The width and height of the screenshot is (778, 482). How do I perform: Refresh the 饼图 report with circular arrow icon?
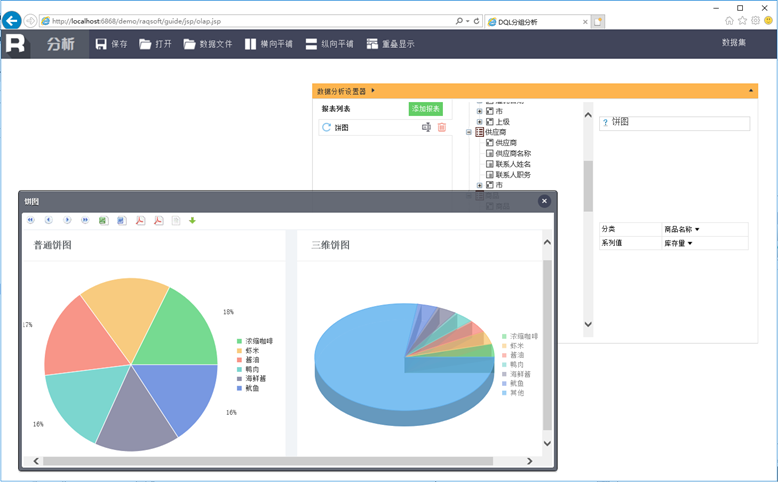(326, 128)
